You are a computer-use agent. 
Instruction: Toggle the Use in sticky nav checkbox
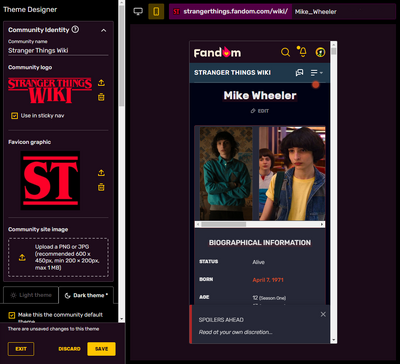(14, 116)
